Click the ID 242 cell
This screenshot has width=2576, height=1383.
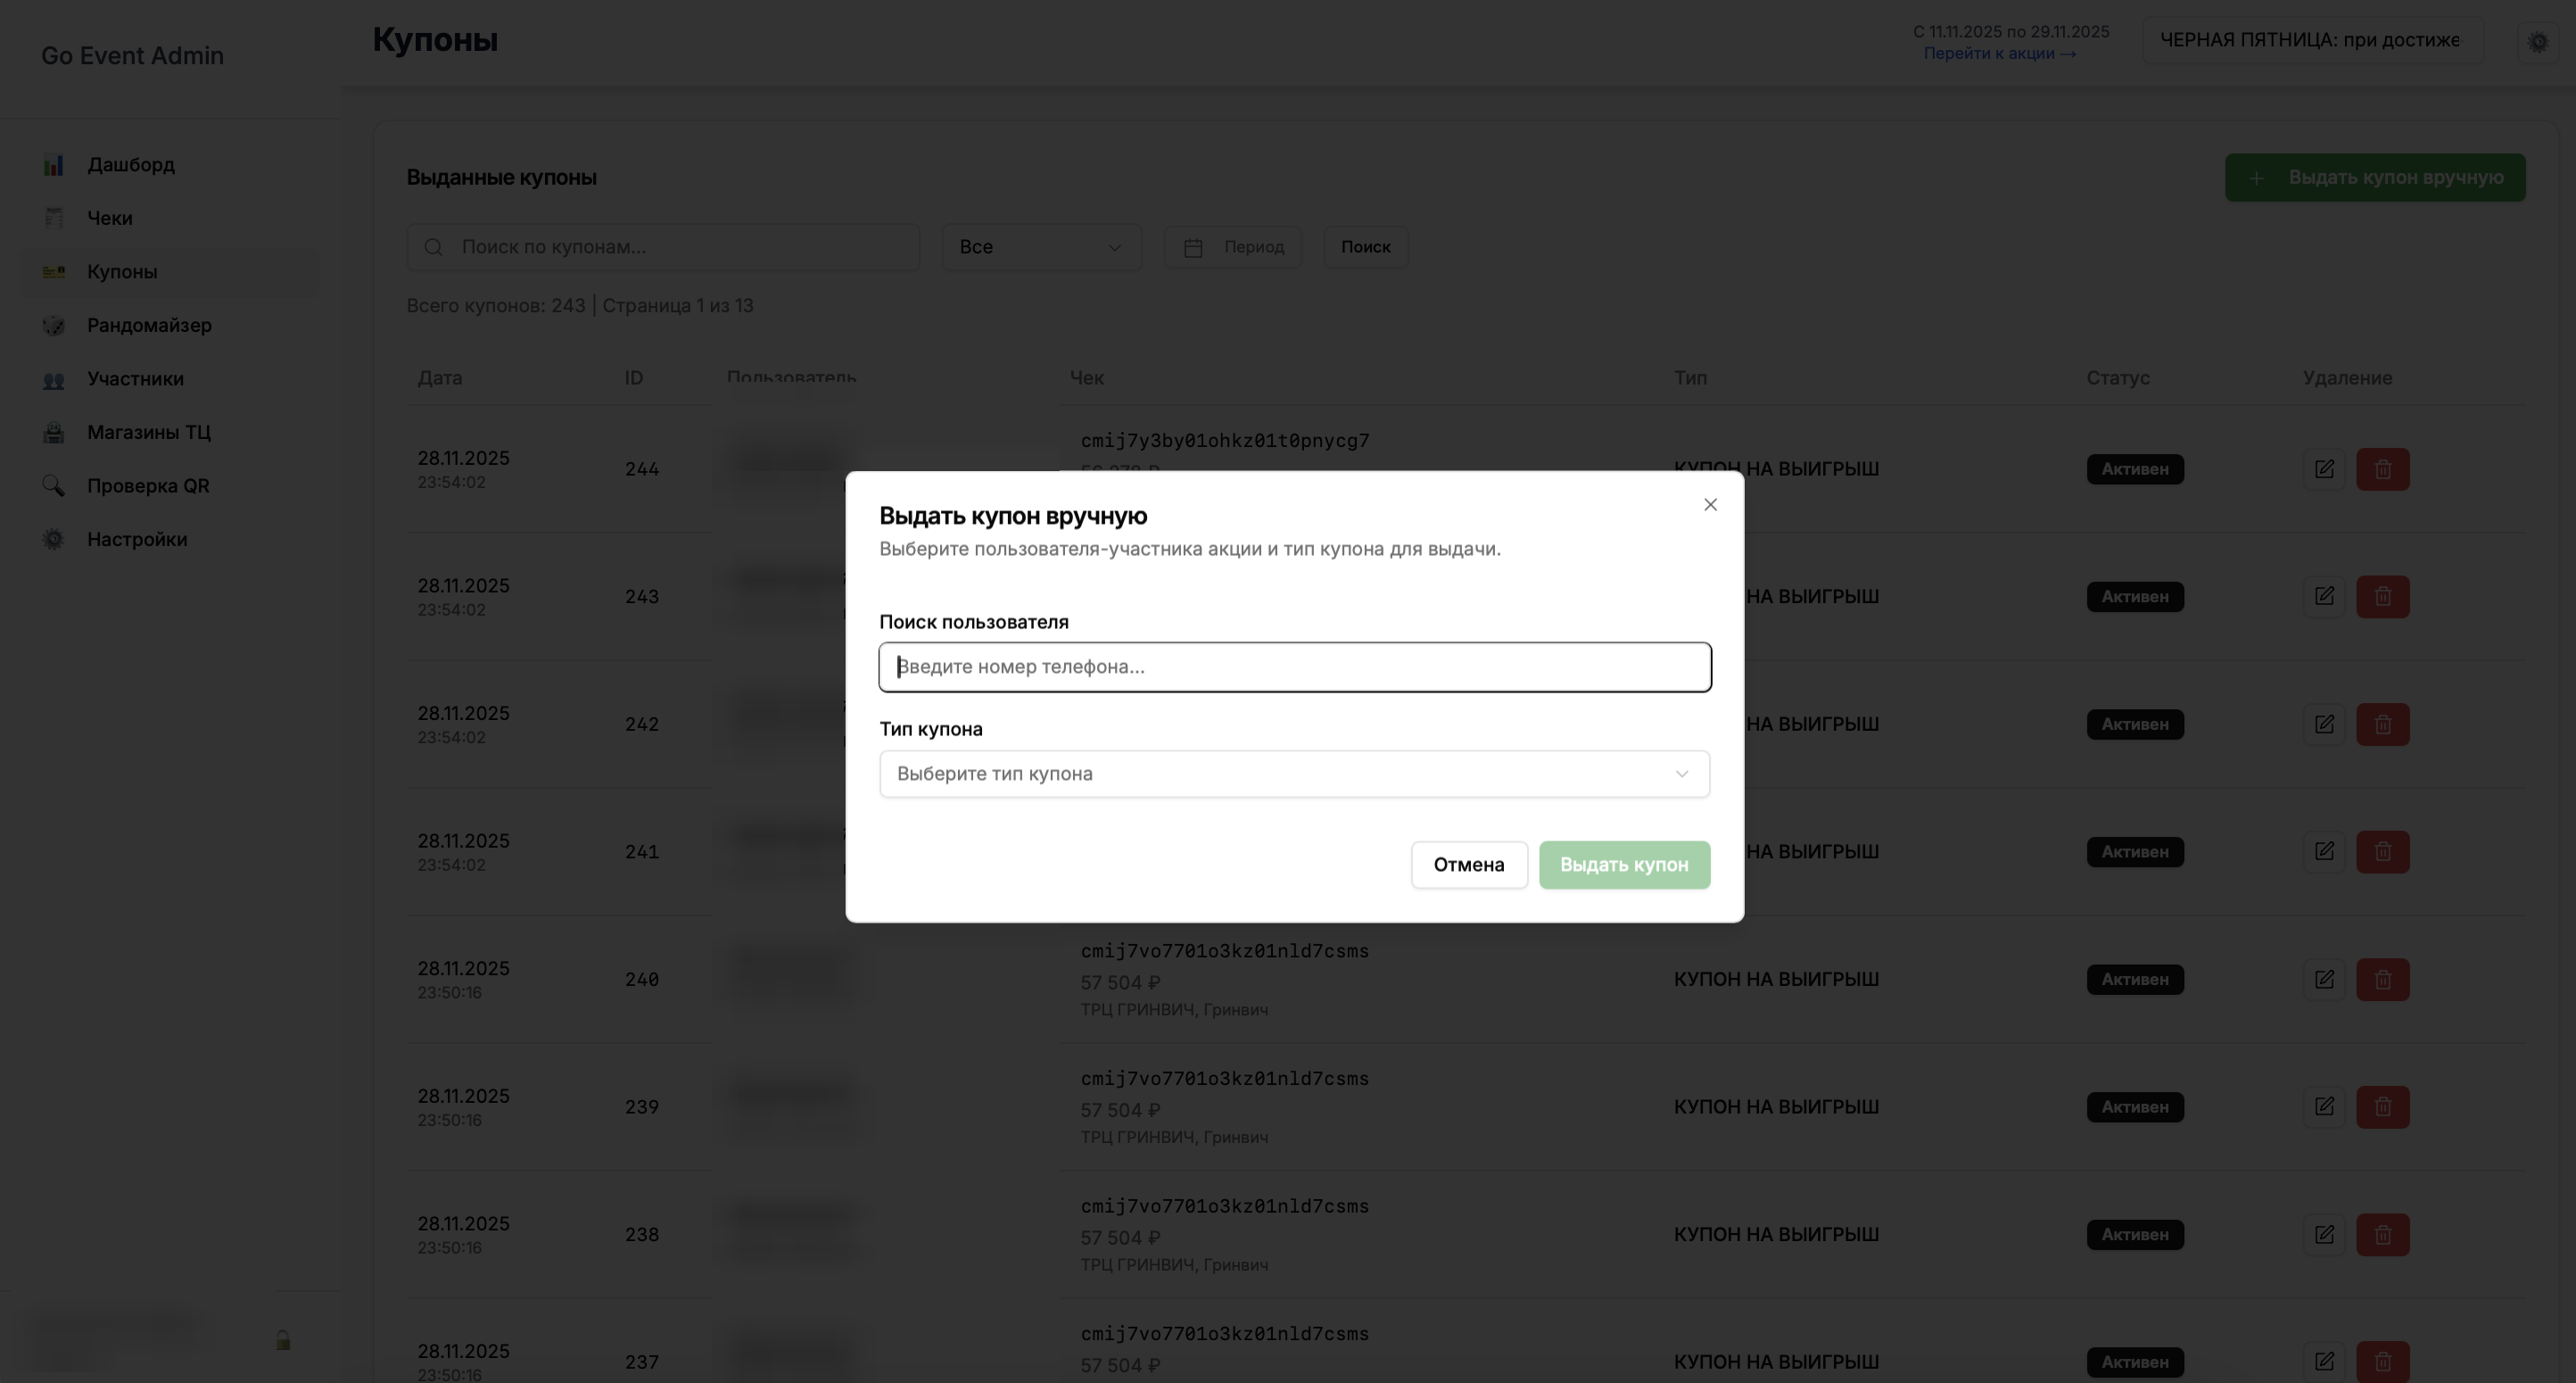point(642,724)
